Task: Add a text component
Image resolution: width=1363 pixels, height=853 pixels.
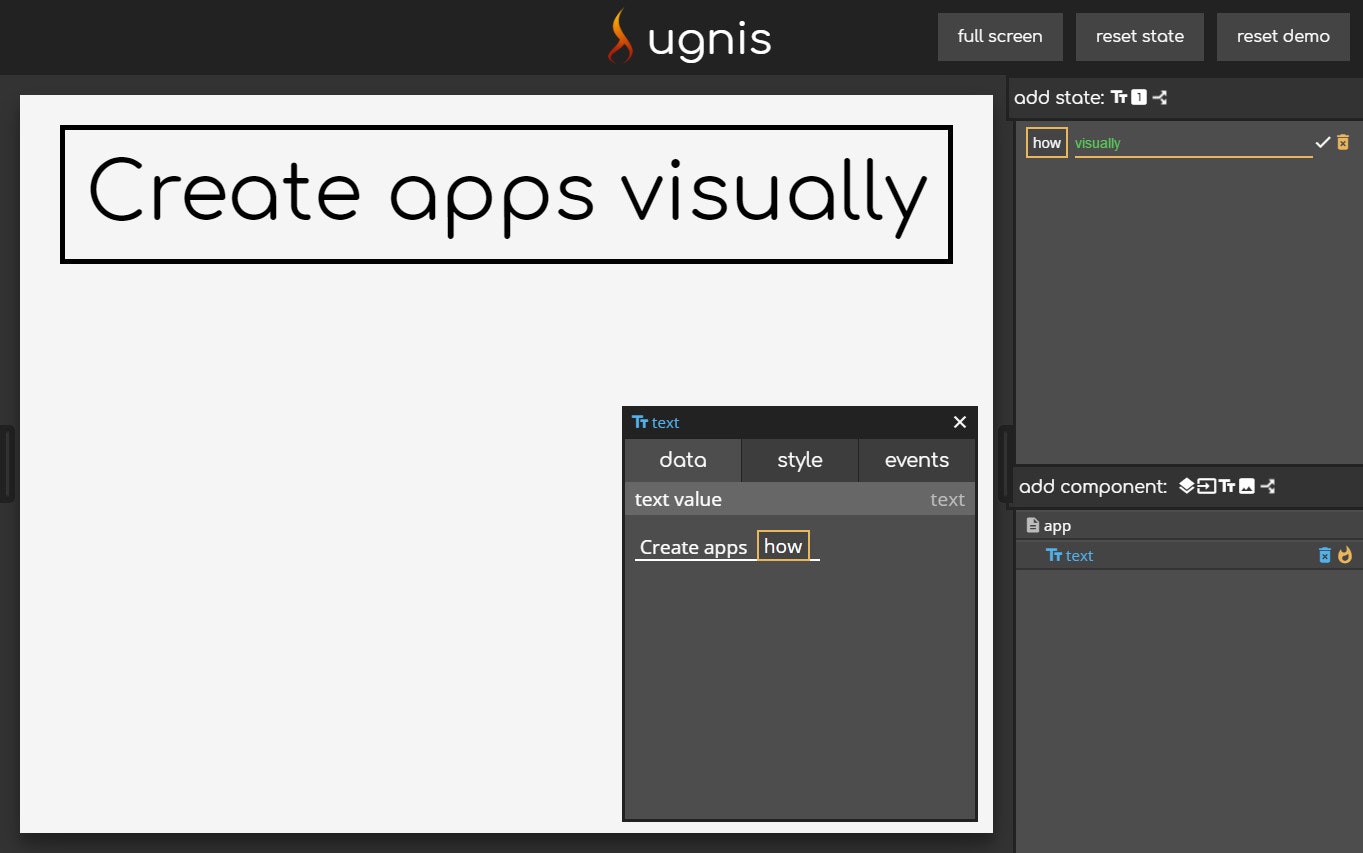Action: click(x=1227, y=486)
